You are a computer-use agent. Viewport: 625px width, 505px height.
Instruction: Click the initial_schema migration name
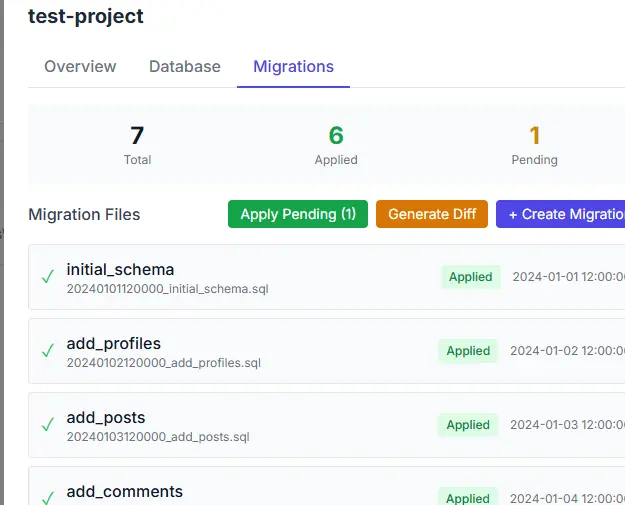tap(120, 270)
